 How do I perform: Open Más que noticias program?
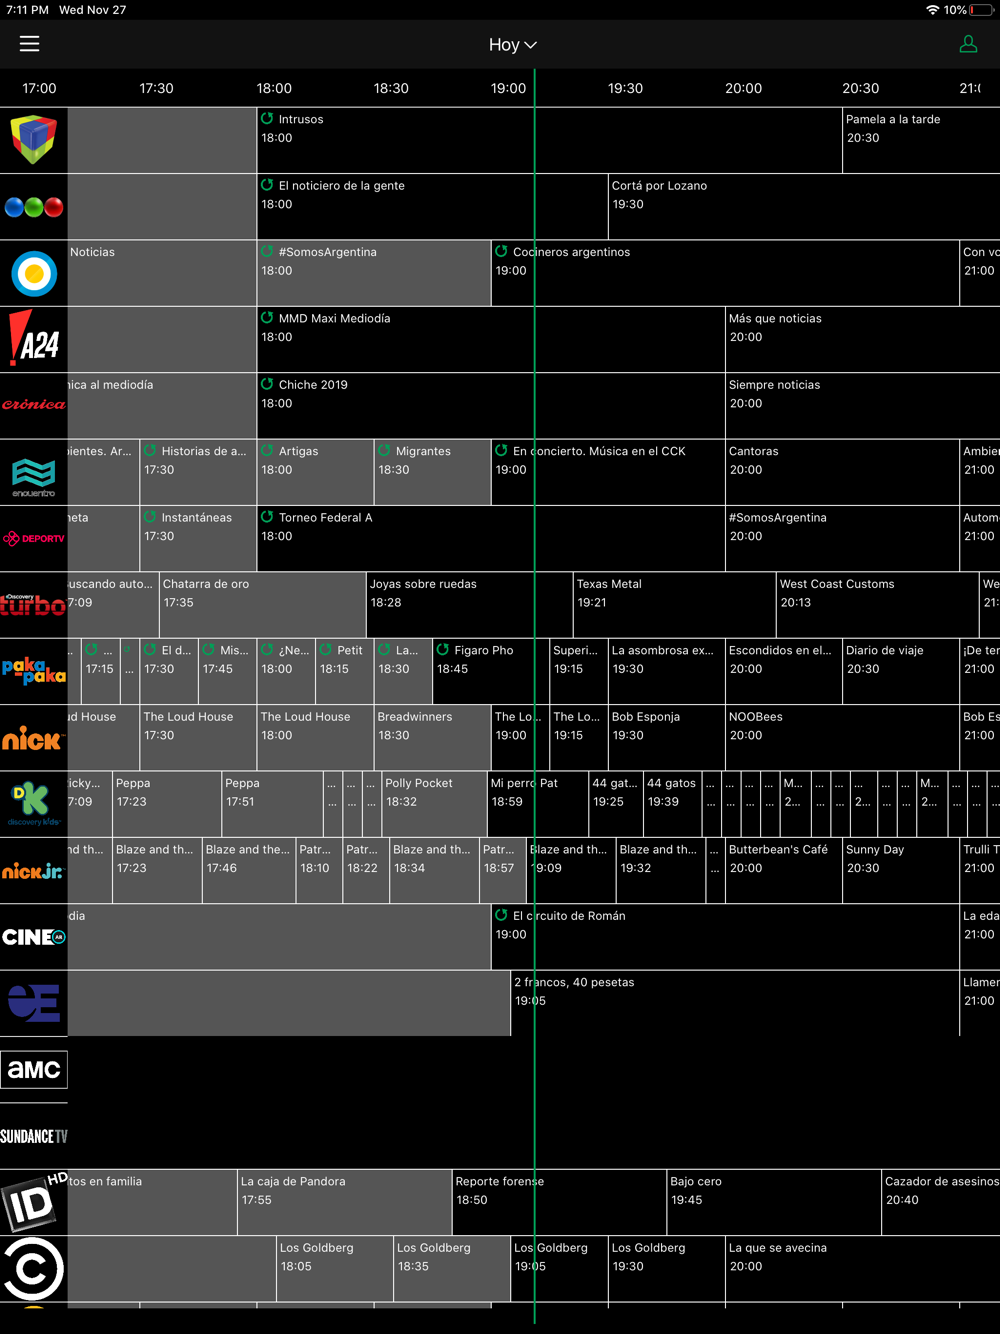pyautogui.click(x=862, y=340)
